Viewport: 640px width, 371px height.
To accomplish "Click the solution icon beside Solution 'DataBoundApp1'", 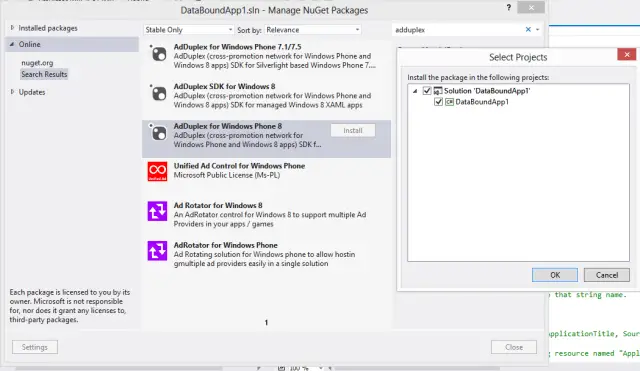I will click(x=438, y=91).
